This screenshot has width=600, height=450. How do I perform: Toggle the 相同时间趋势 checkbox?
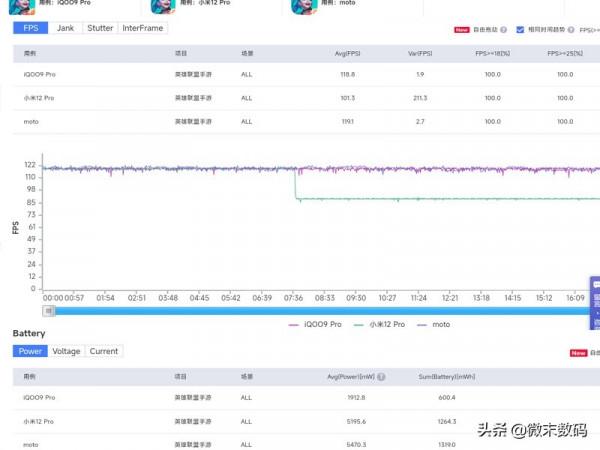point(520,30)
